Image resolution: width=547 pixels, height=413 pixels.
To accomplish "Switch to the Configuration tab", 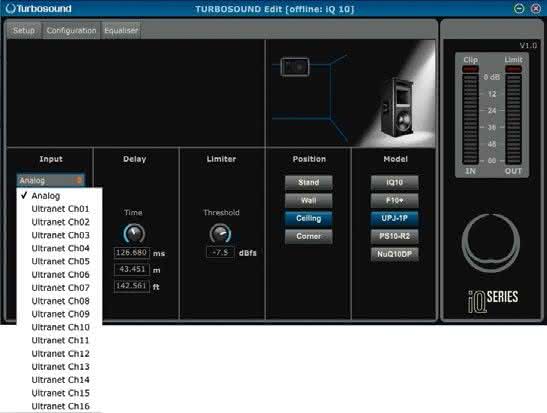I will 71,30.
